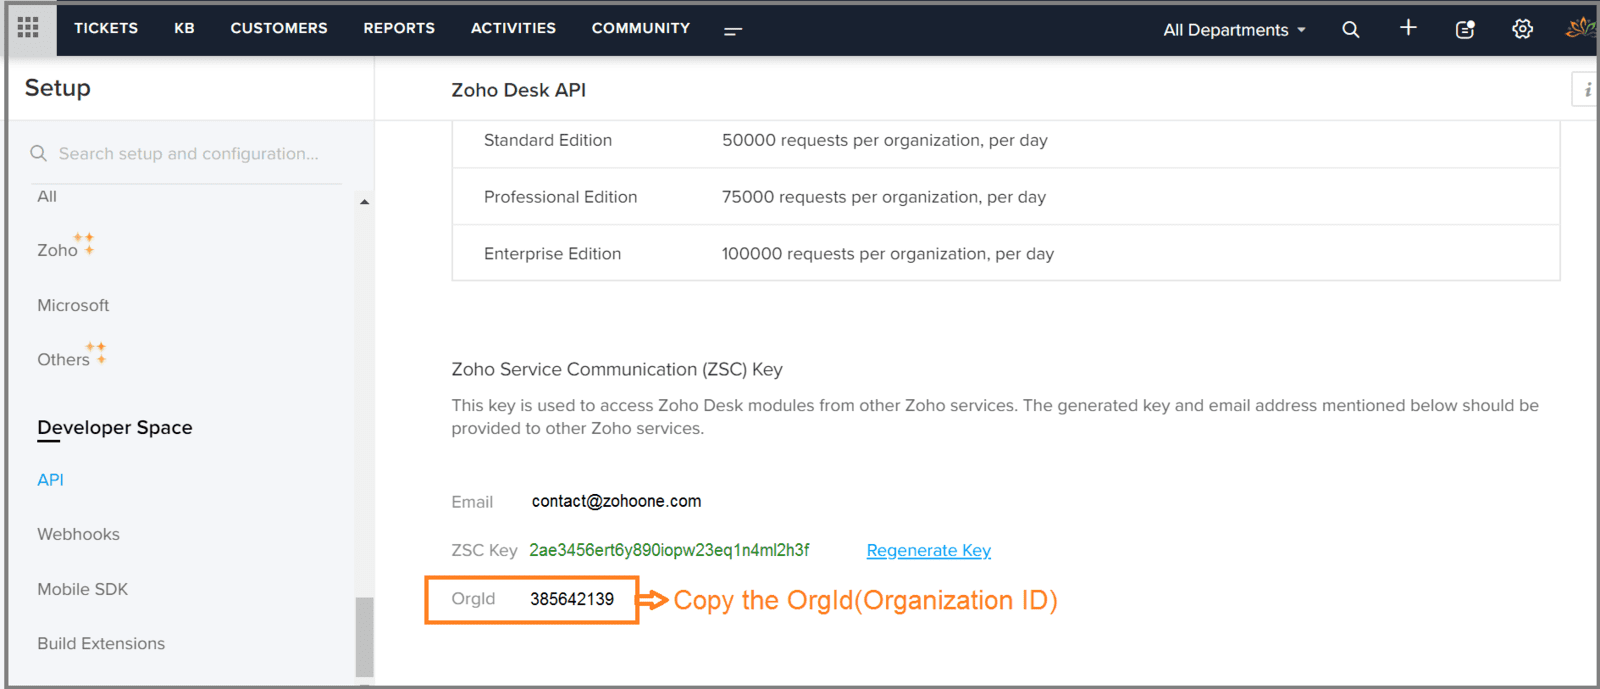Click the info icon beside Zoho Desk API
This screenshot has width=1600, height=689.
point(1586,90)
